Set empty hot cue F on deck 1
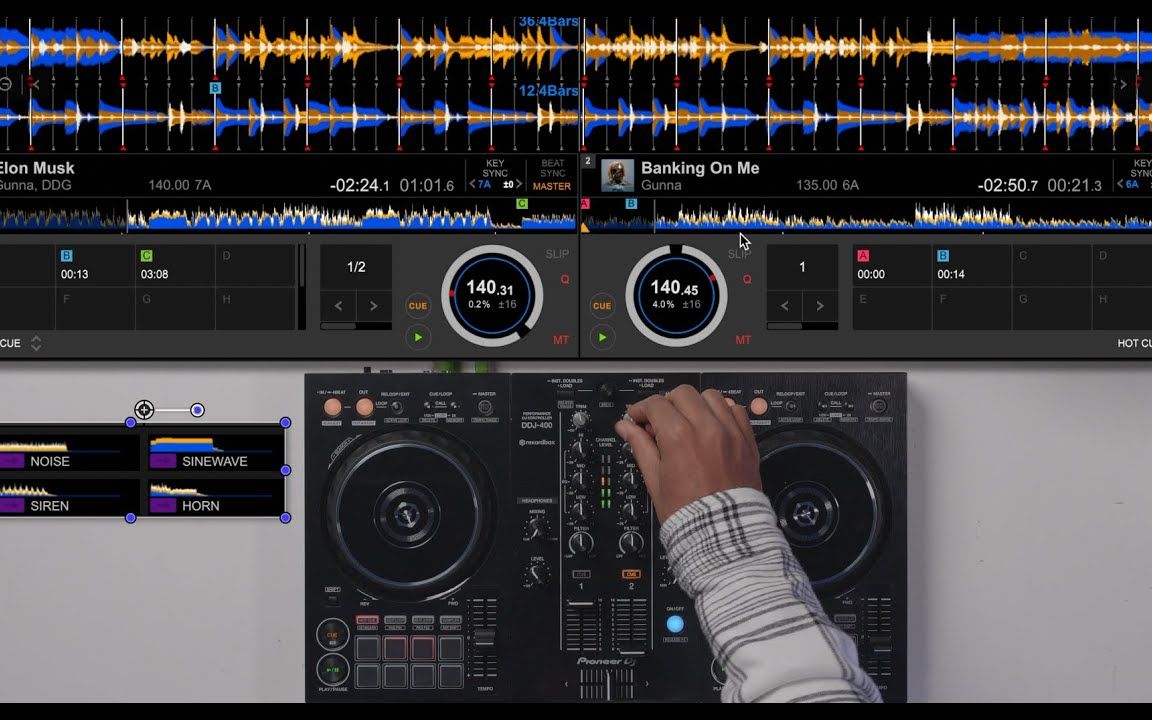This screenshot has height=720, width=1152. (x=95, y=309)
